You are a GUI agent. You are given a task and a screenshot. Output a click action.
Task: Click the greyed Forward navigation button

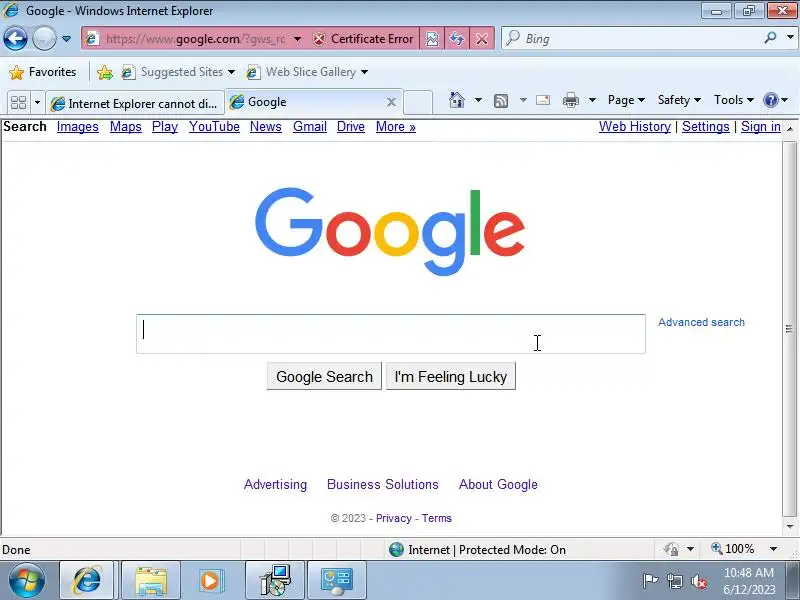(x=44, y=38)
